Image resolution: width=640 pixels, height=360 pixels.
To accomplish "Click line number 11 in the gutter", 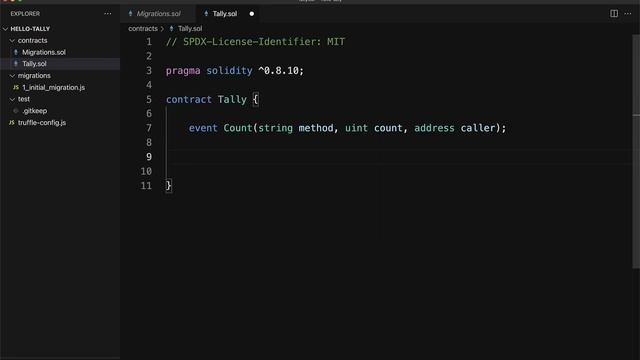I will point(146,186).
